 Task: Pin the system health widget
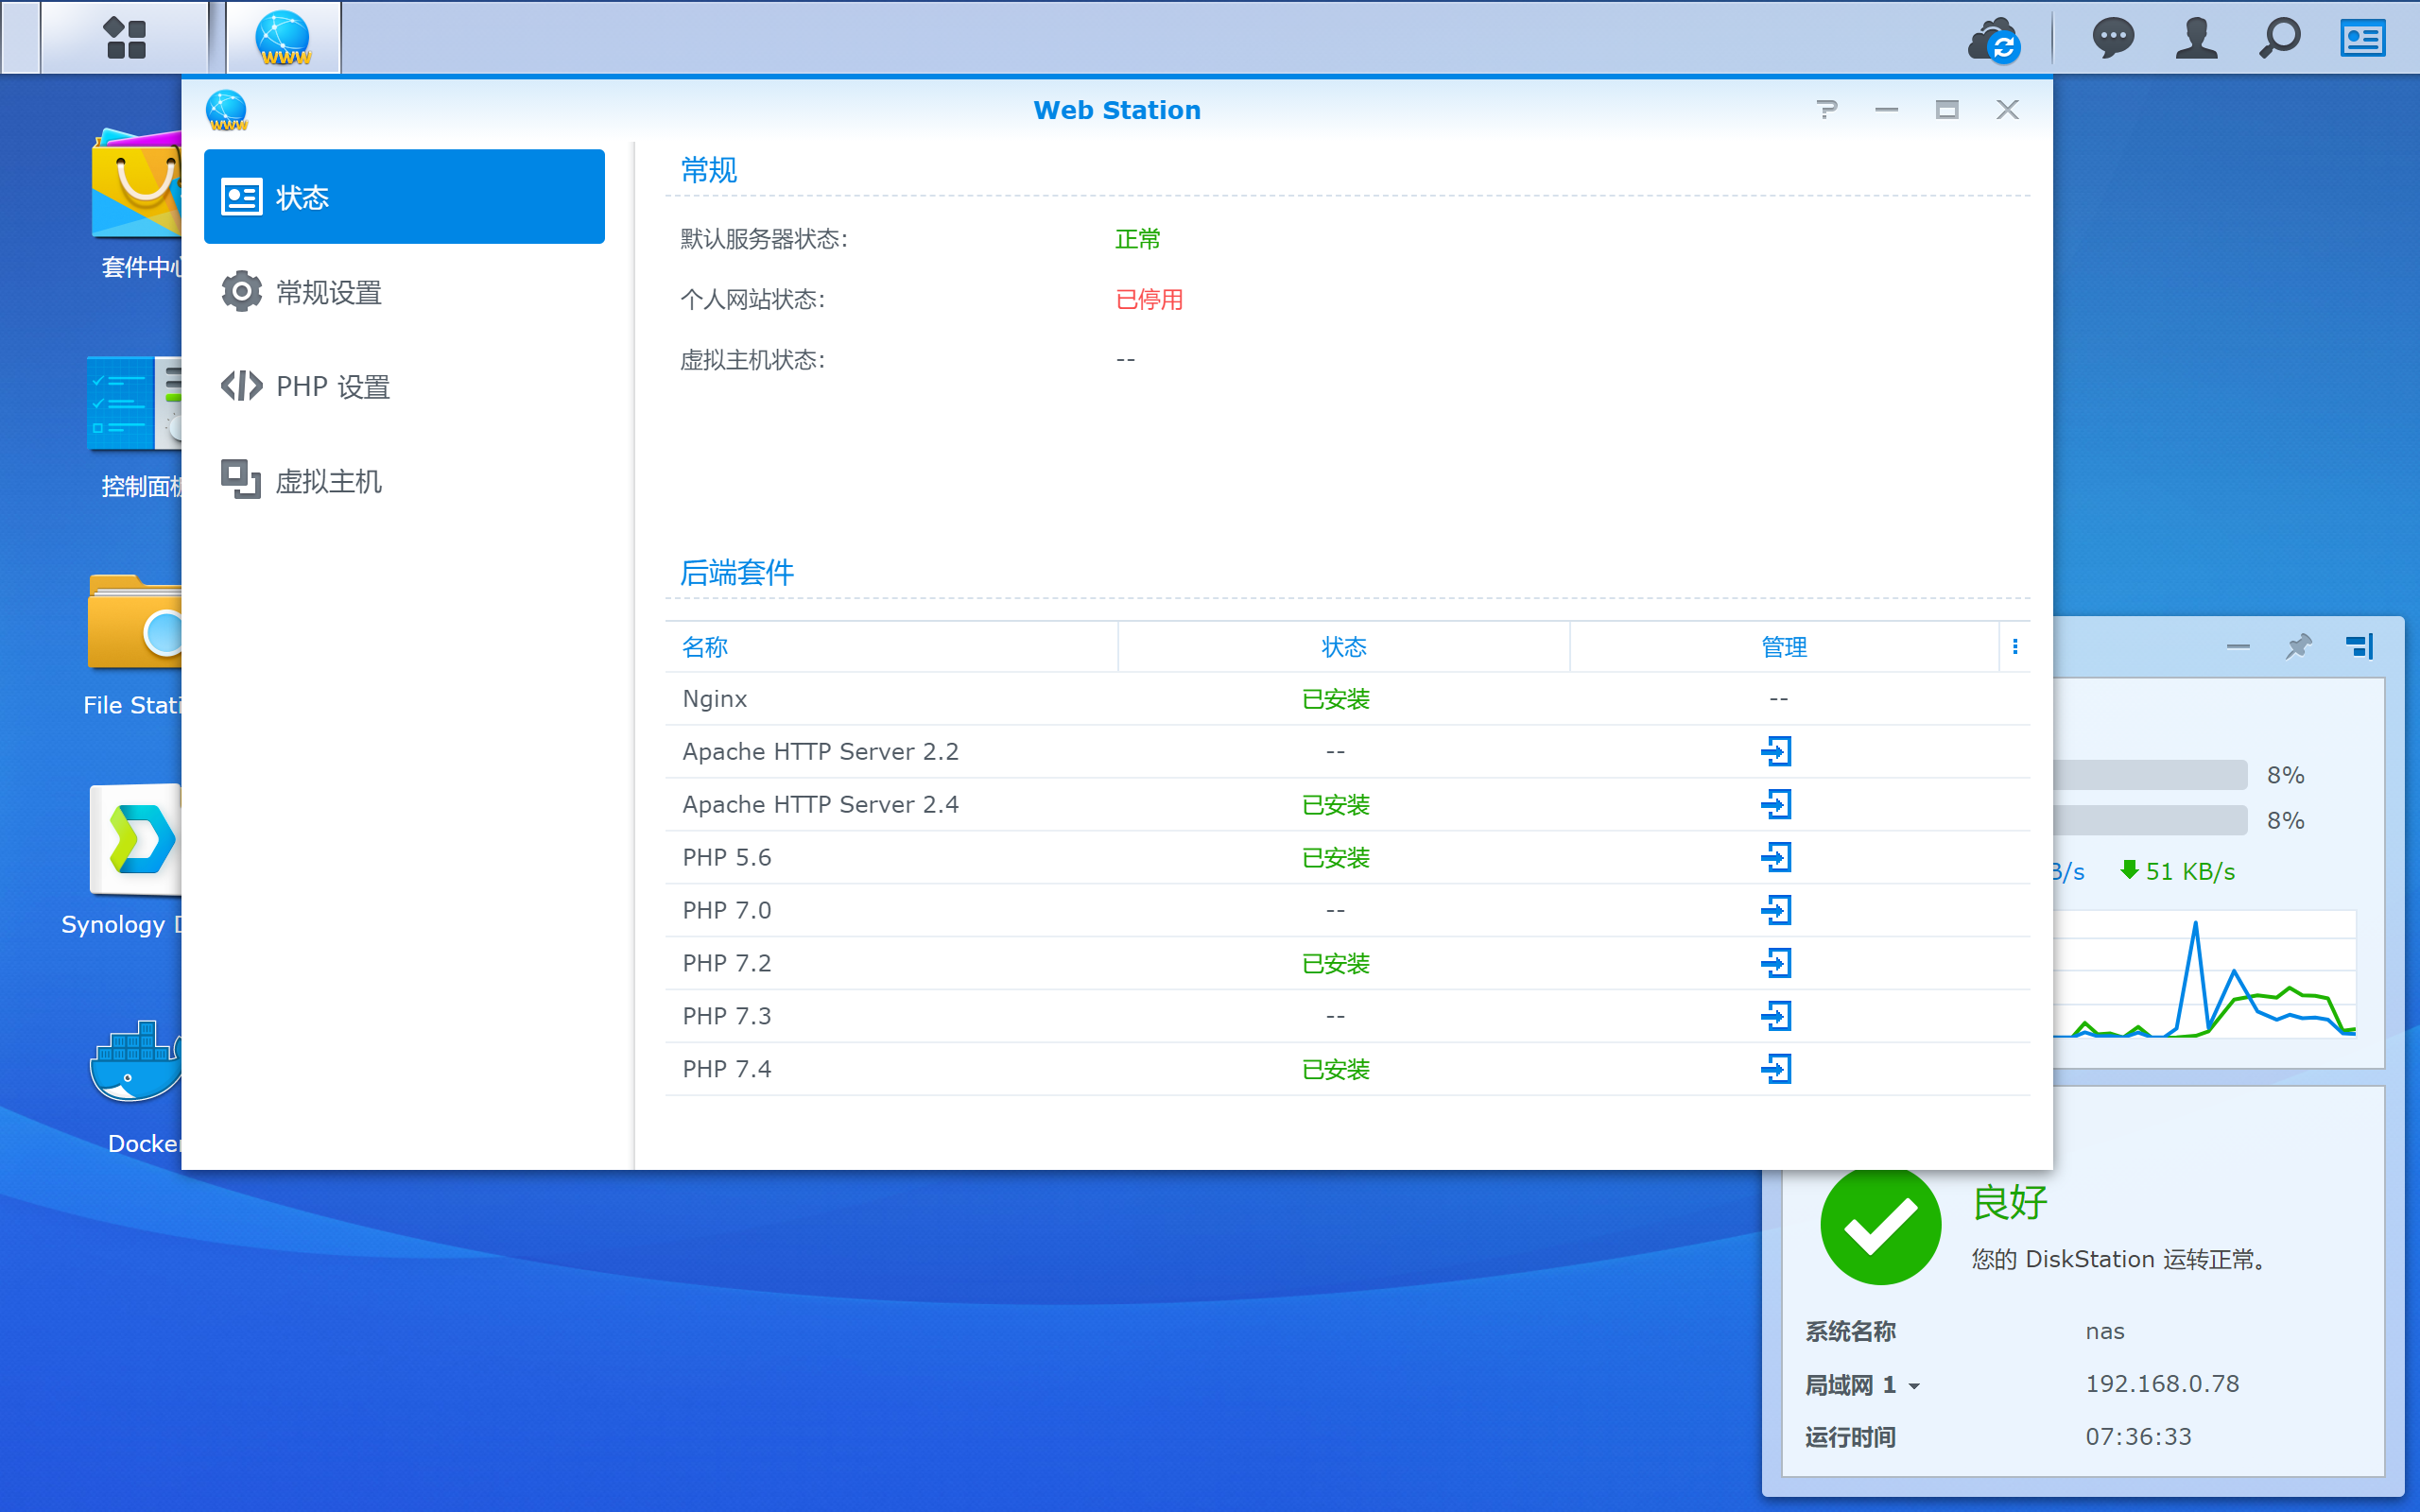(2299, 647)
